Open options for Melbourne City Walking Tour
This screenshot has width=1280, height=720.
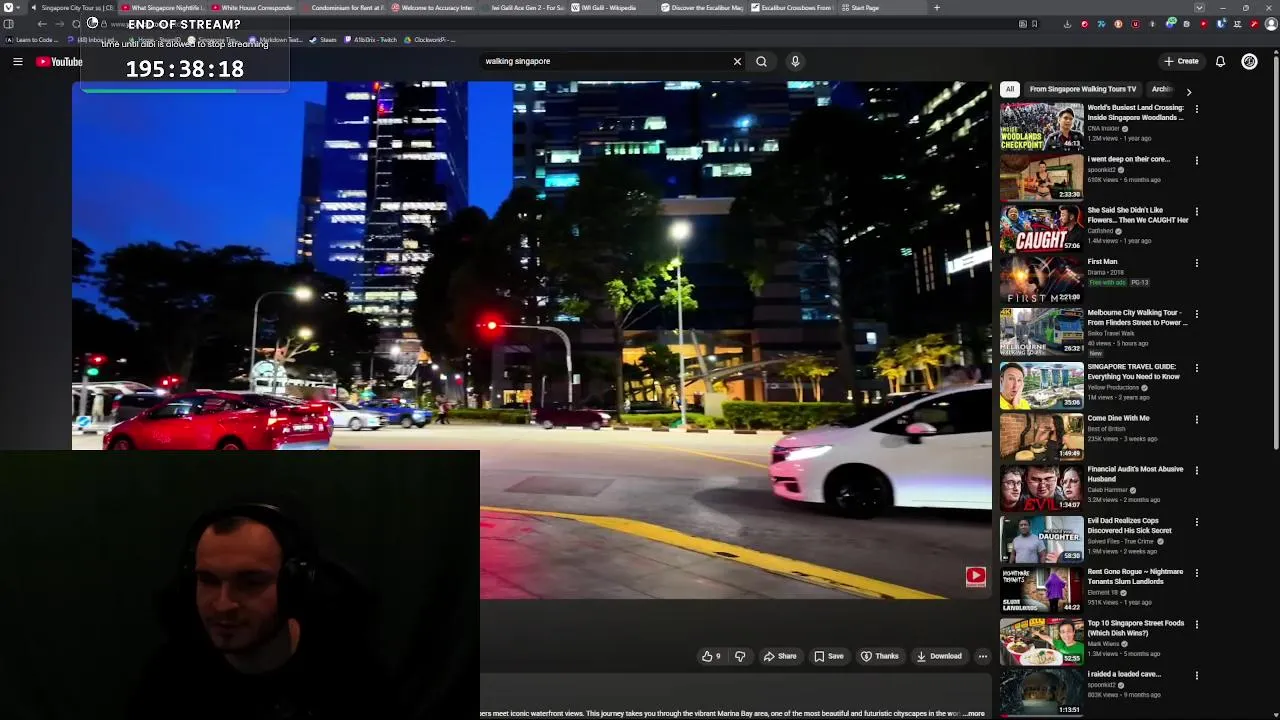[1196, 314]
